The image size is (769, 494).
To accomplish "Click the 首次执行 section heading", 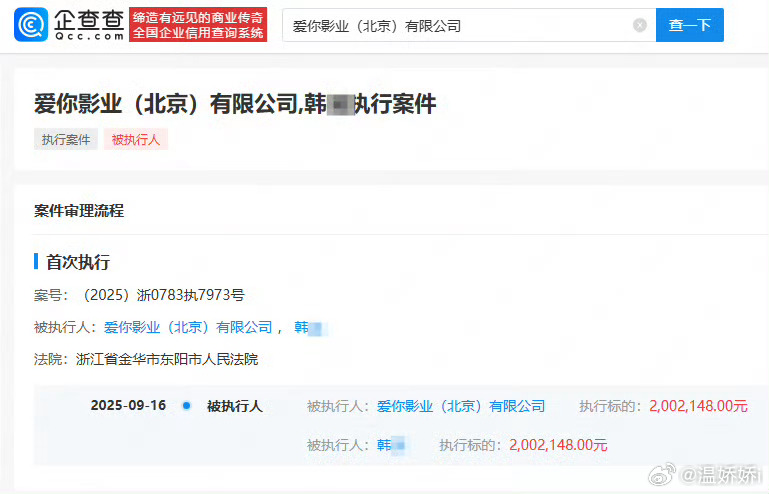I will click(77, 262).
